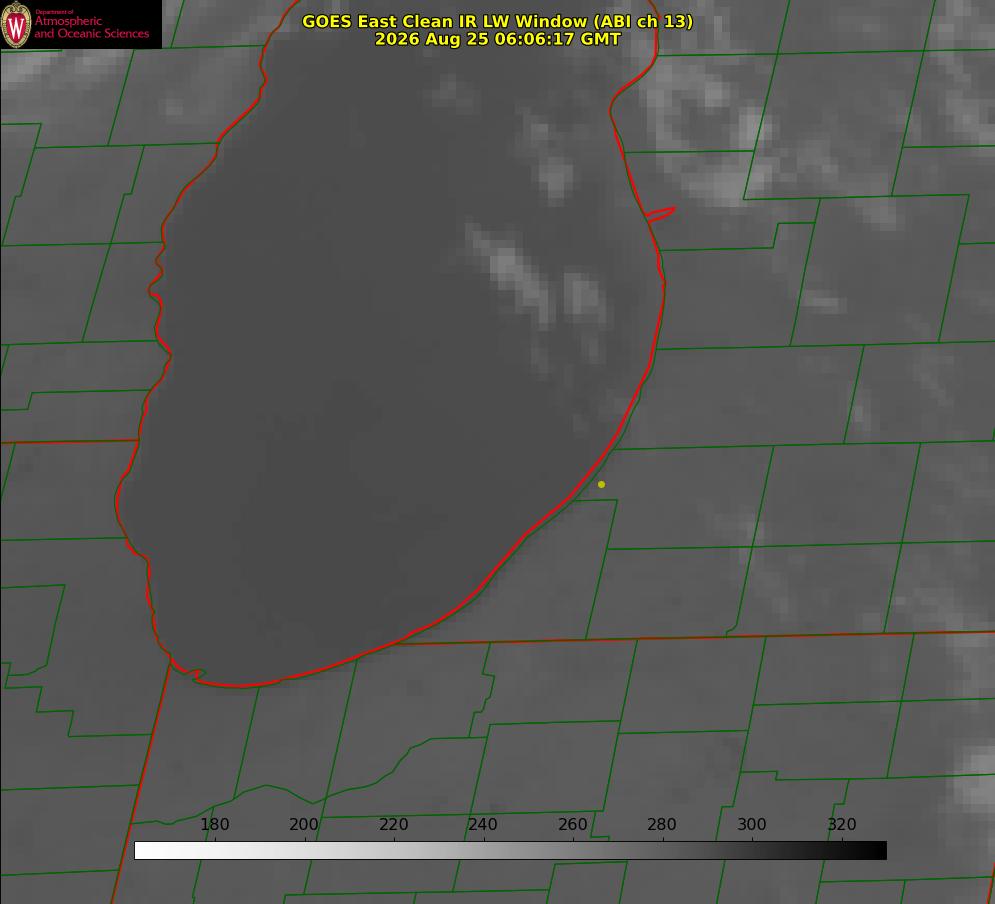The image size is (995, 904).
Task: Click the 300 colorbar label
Action: pos(752,824)
